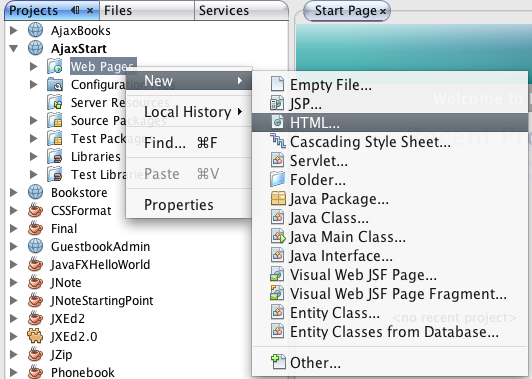Viewport: 532px width, 379px height.
Task: Choose Find… from the context menu
Action: [x=189, y=143]
